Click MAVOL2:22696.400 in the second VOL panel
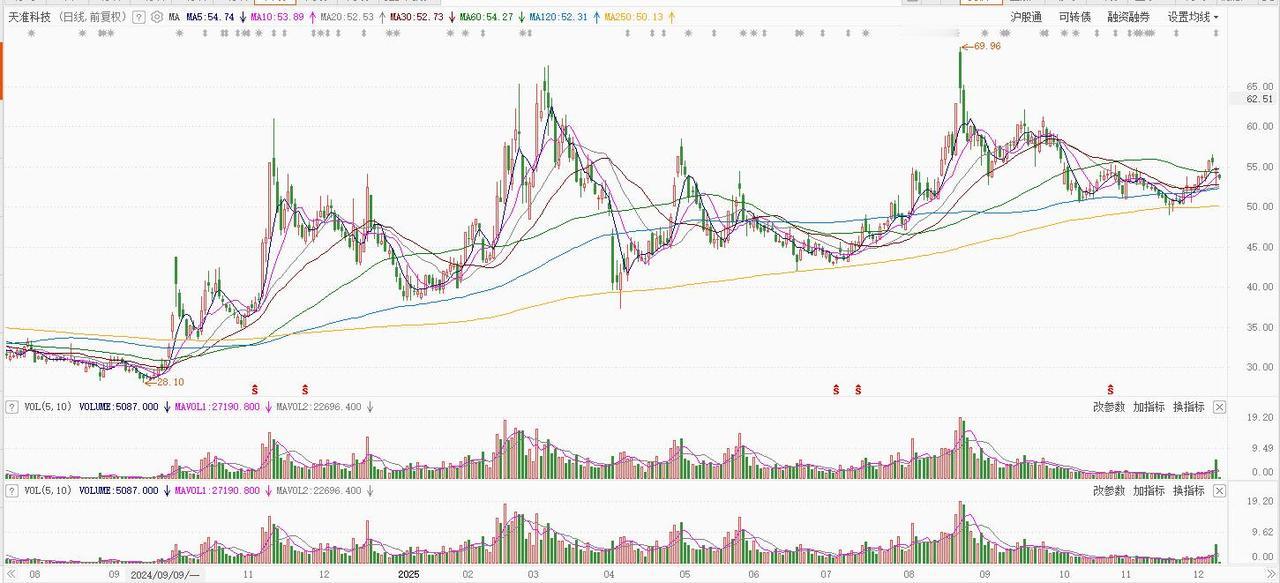Image resolution: width=1280 pixels, height=583 pixels. [x=320, y=491]
